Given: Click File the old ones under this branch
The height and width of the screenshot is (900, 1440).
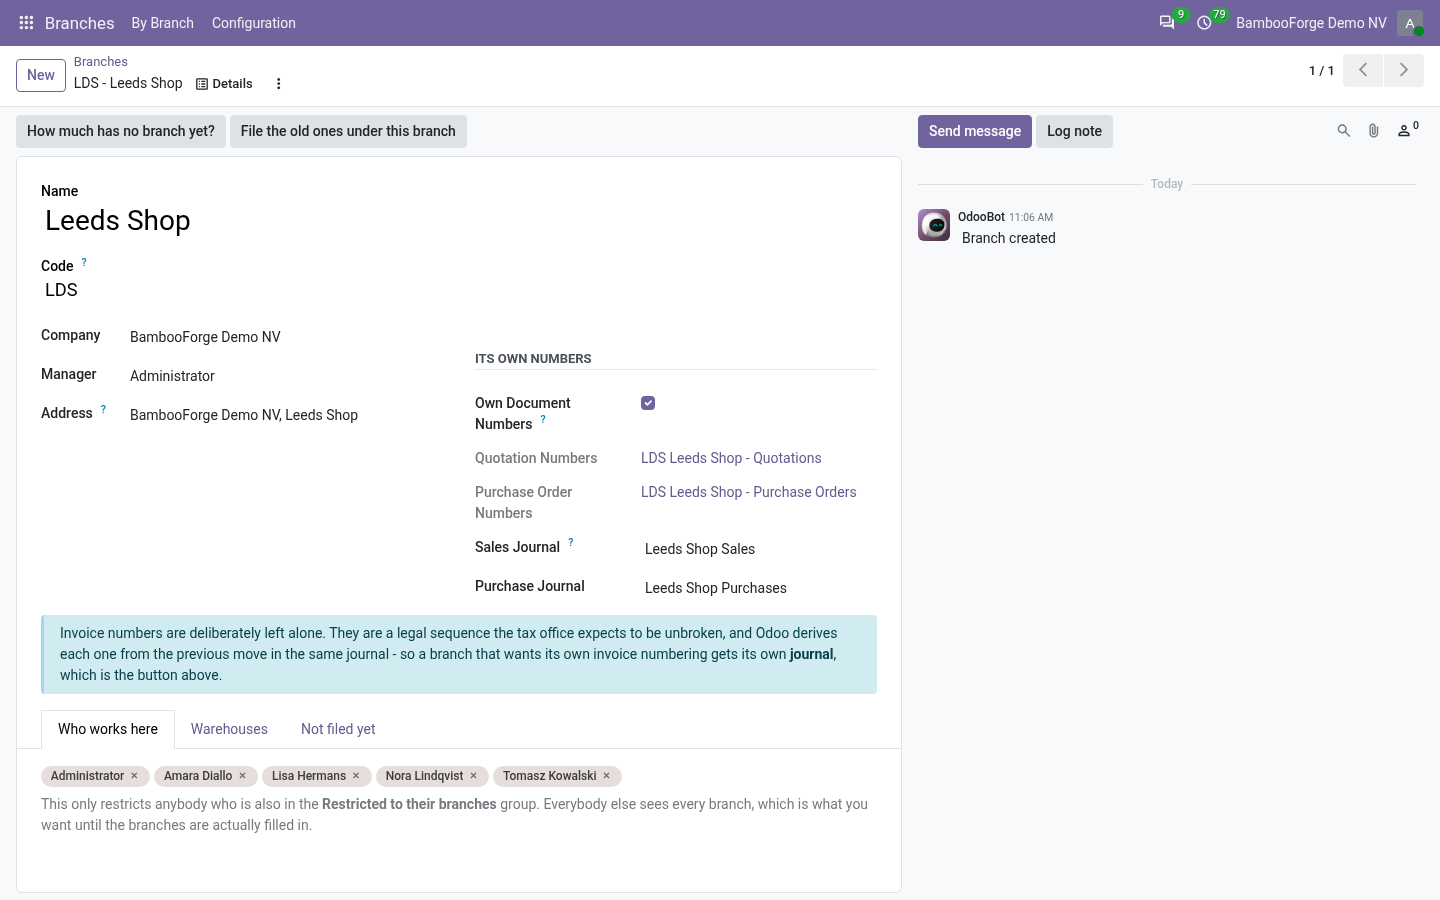Looking at the screenshot, I should 348,131.
